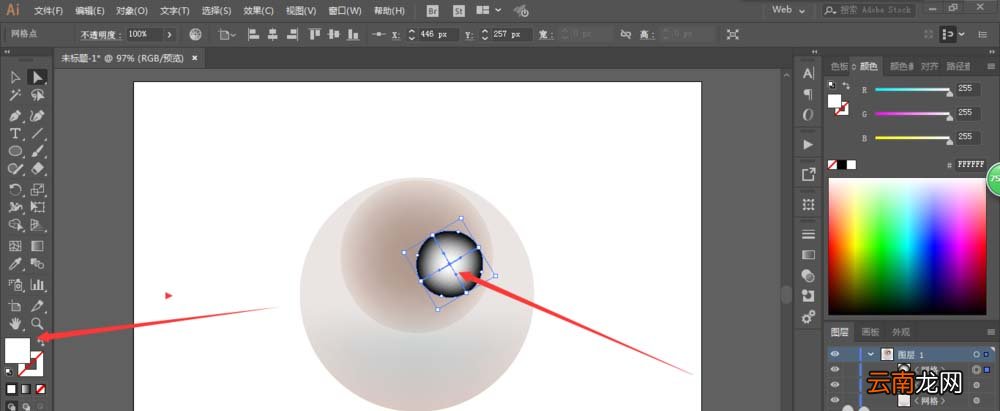Switch to the 外观 tab
Viewport: 1000px width, 411px height.
(901, 332)
